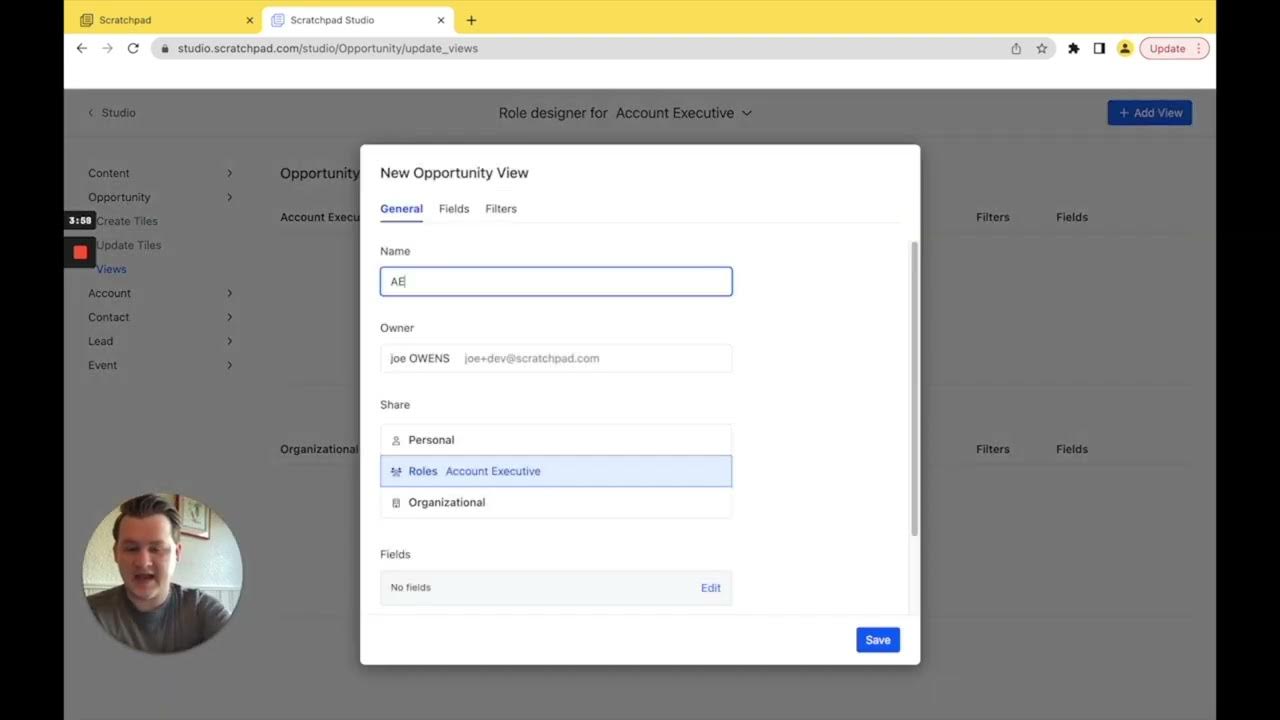
Task: Open the Account Executive role dropdown
Action: tap(684, 113)
